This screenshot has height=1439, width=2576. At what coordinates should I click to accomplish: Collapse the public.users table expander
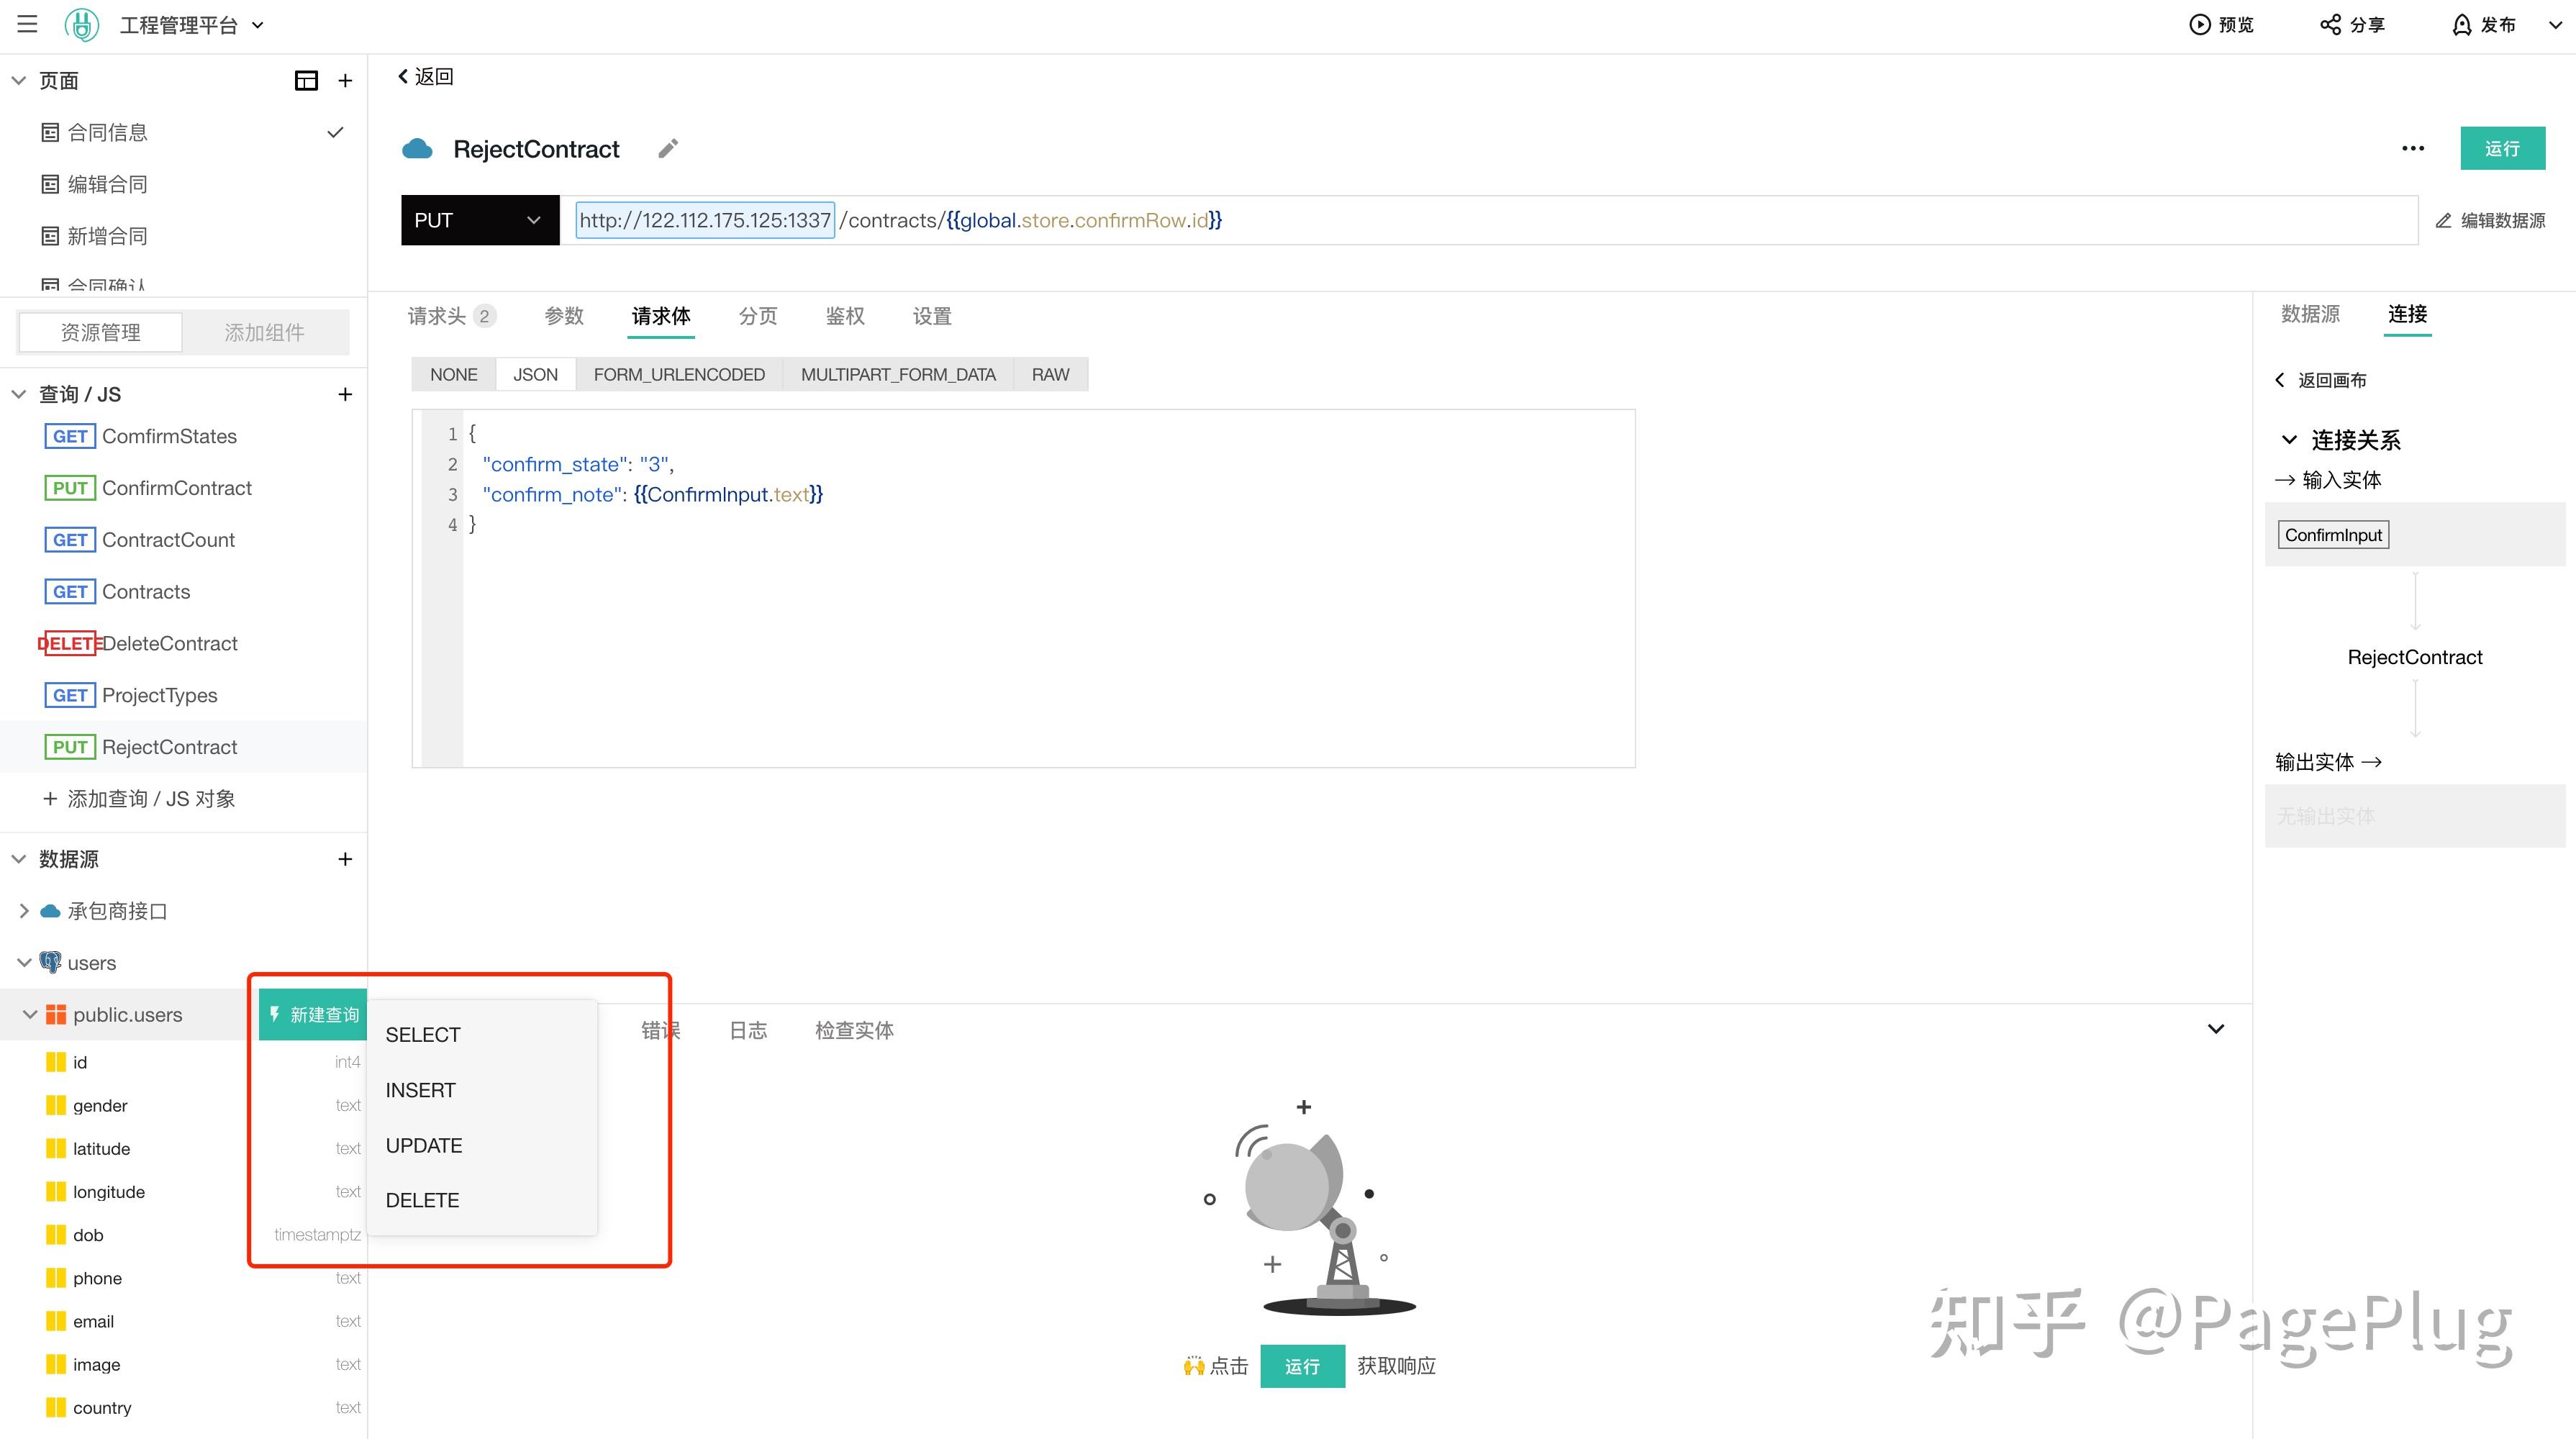tap(29, 1014)
